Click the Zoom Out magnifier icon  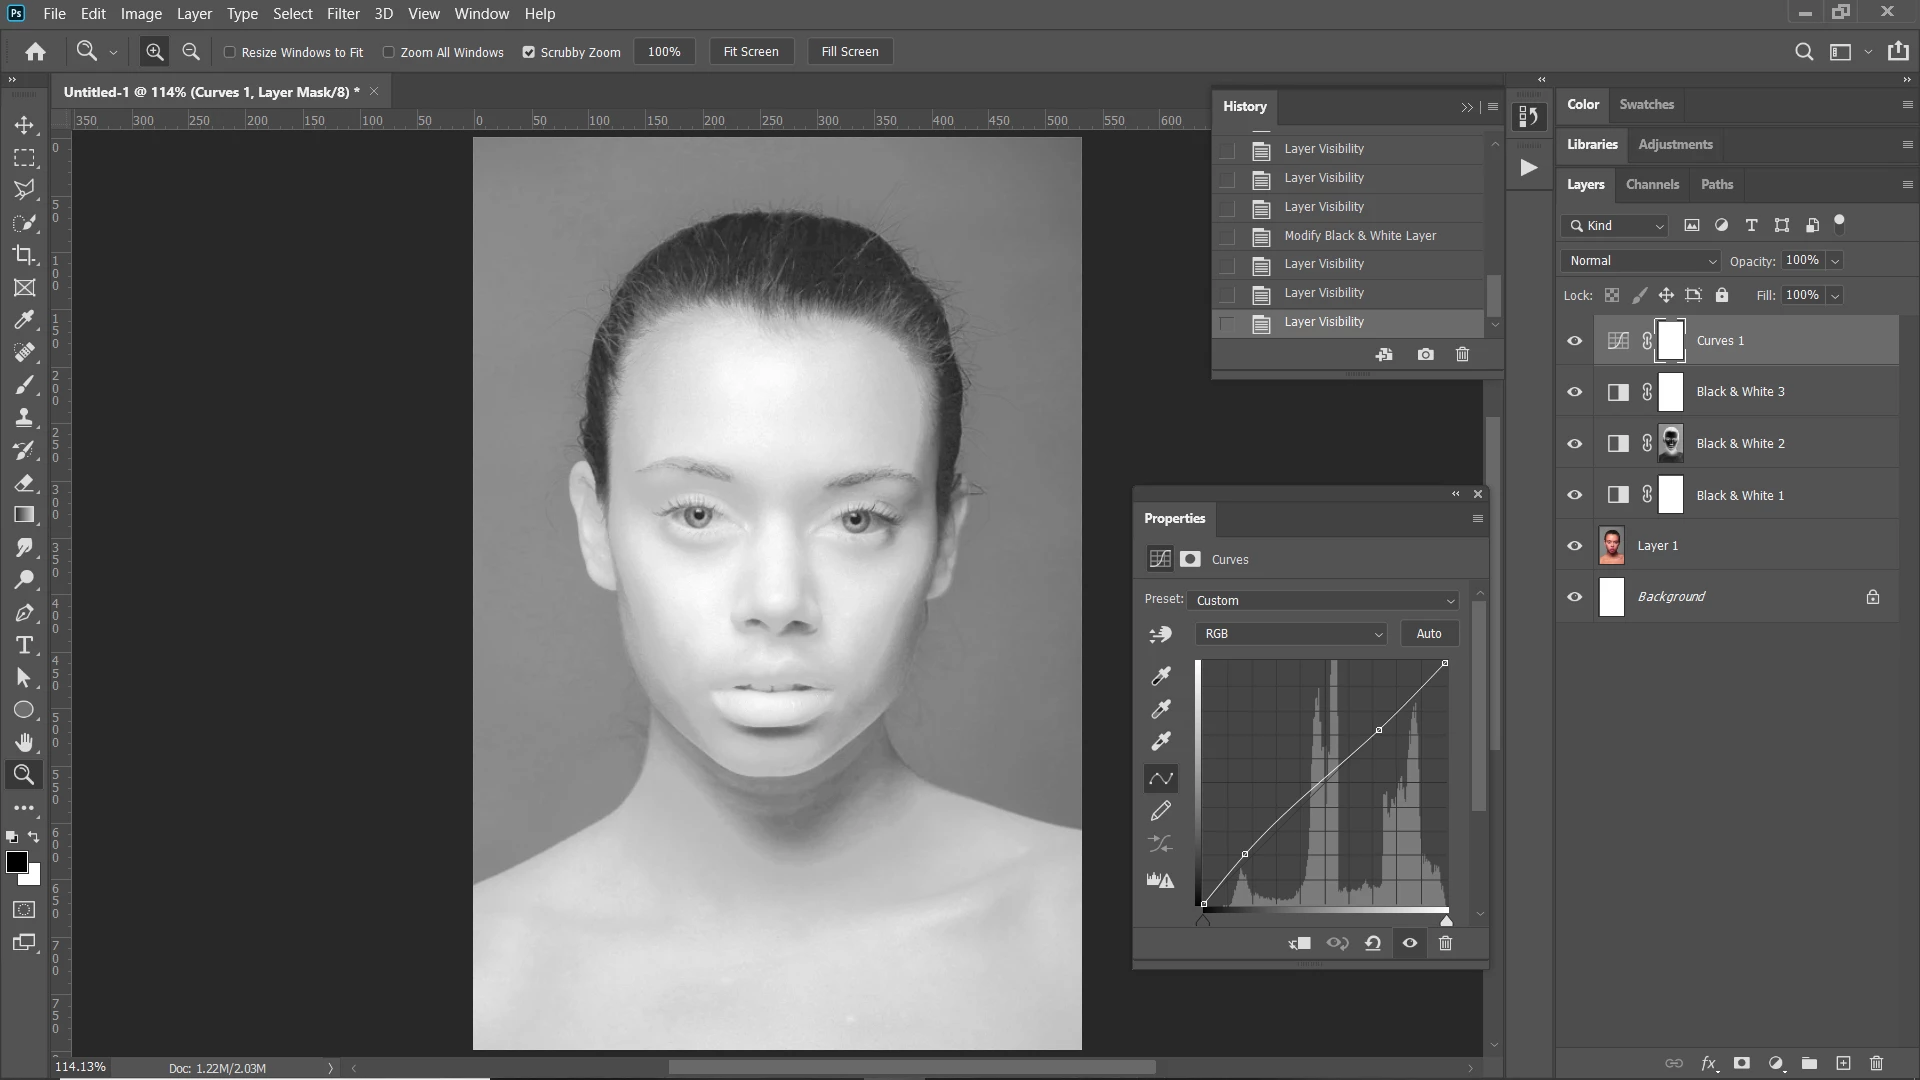(x=191, y=52)
